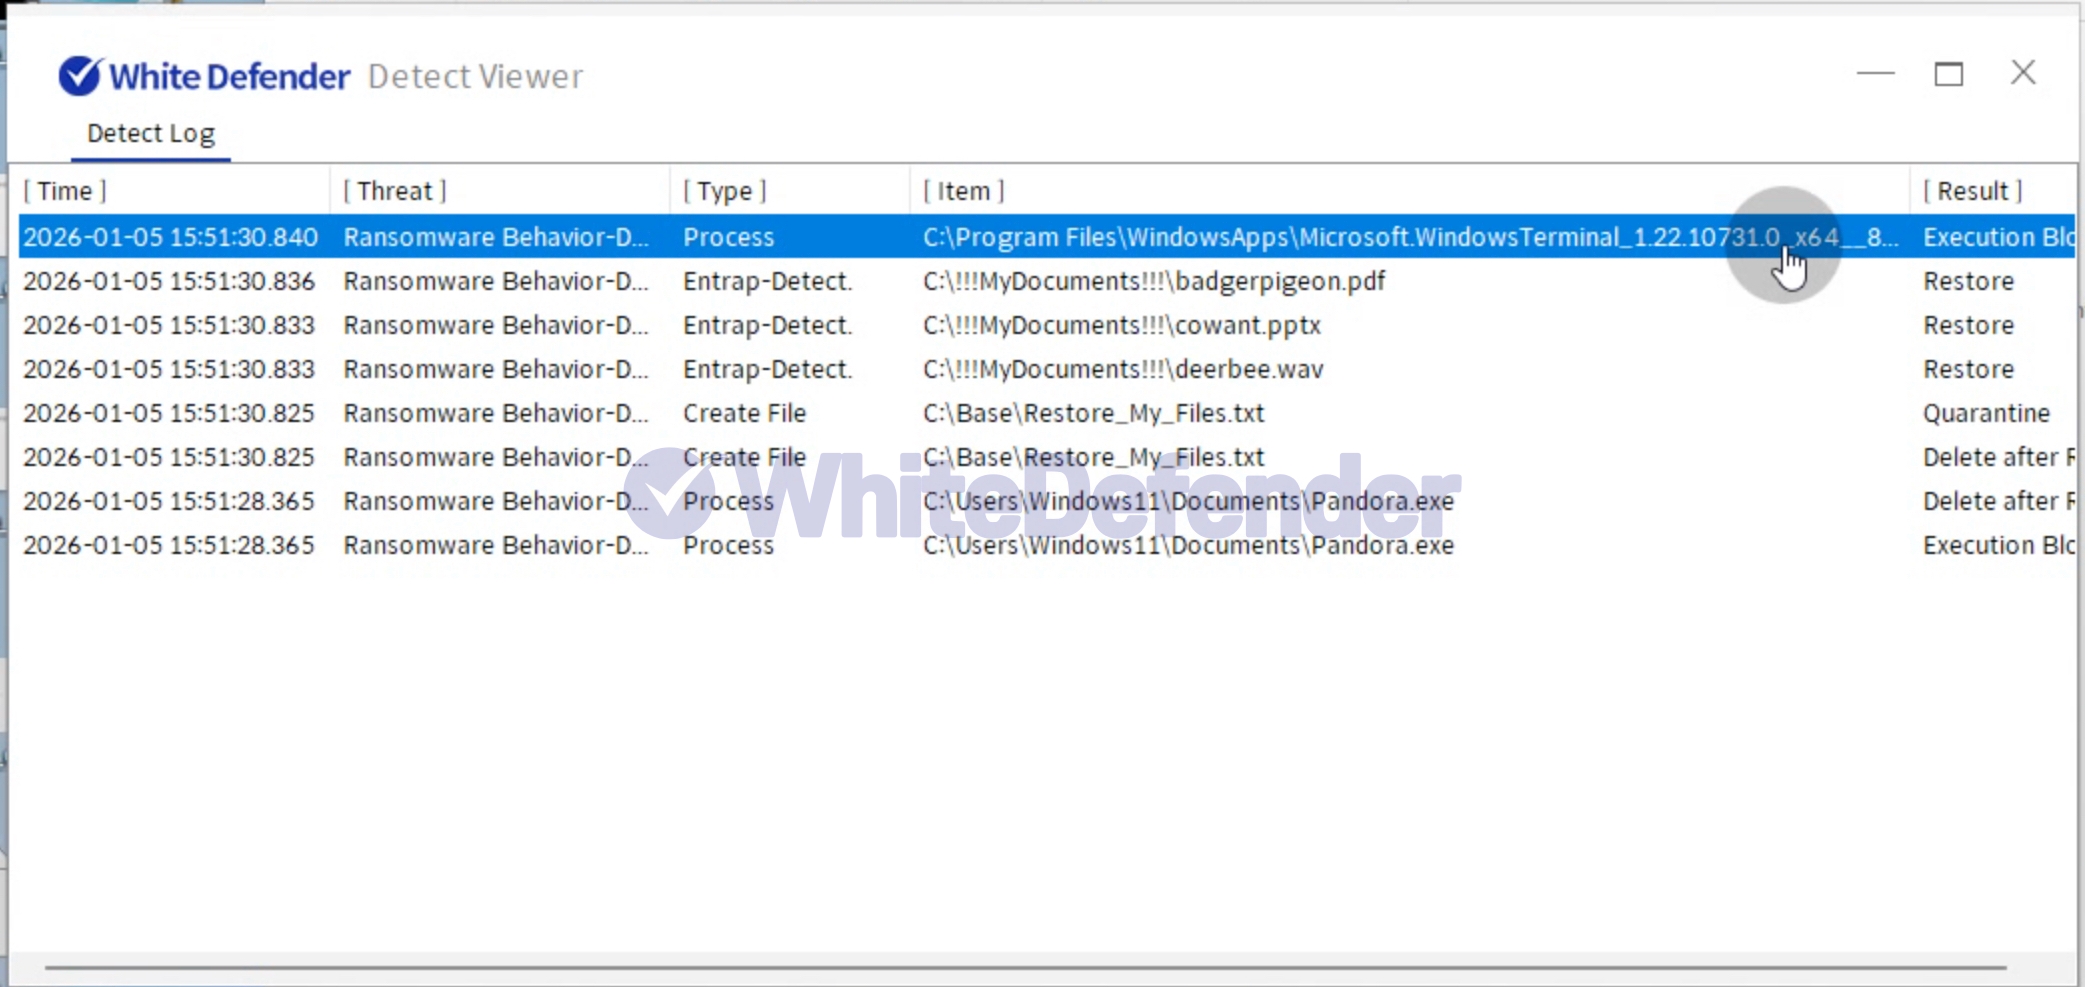This screenshot has width=2085, height=987.
Task: Click the Type column header
Action: click(x=724, y=191)
